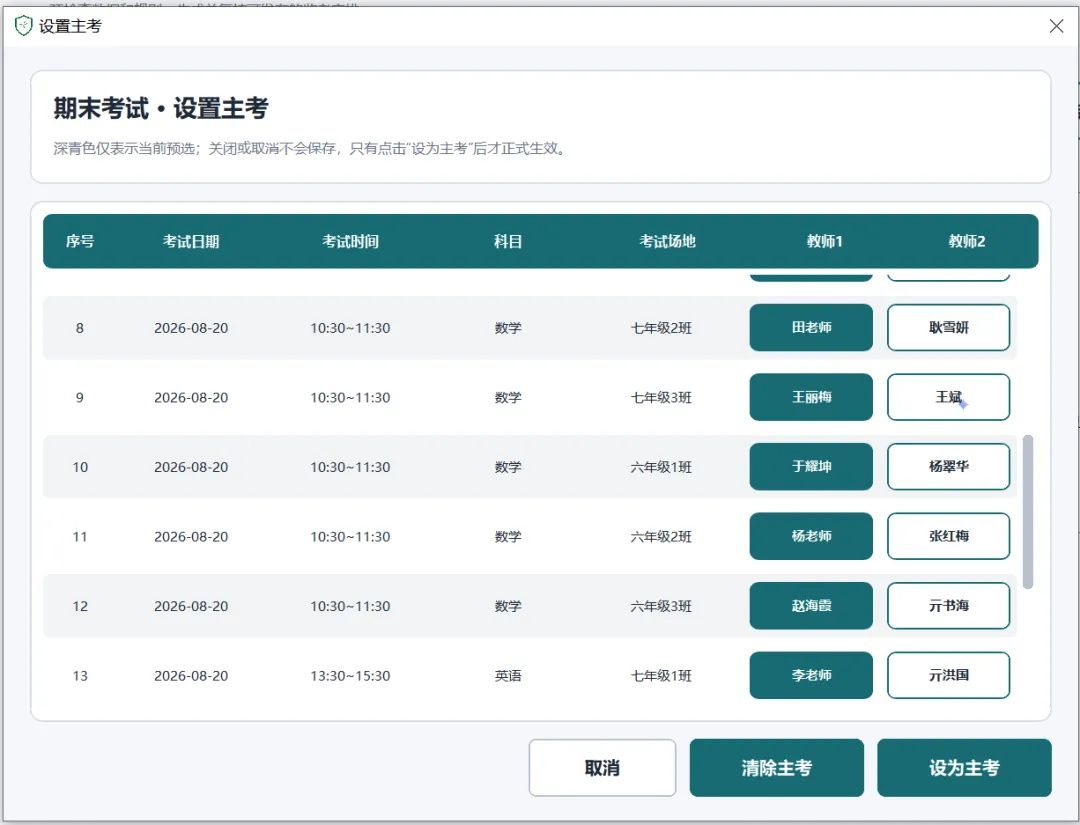
Task: Click the 七年级3班 venue cell
Action: pos(661,397)
